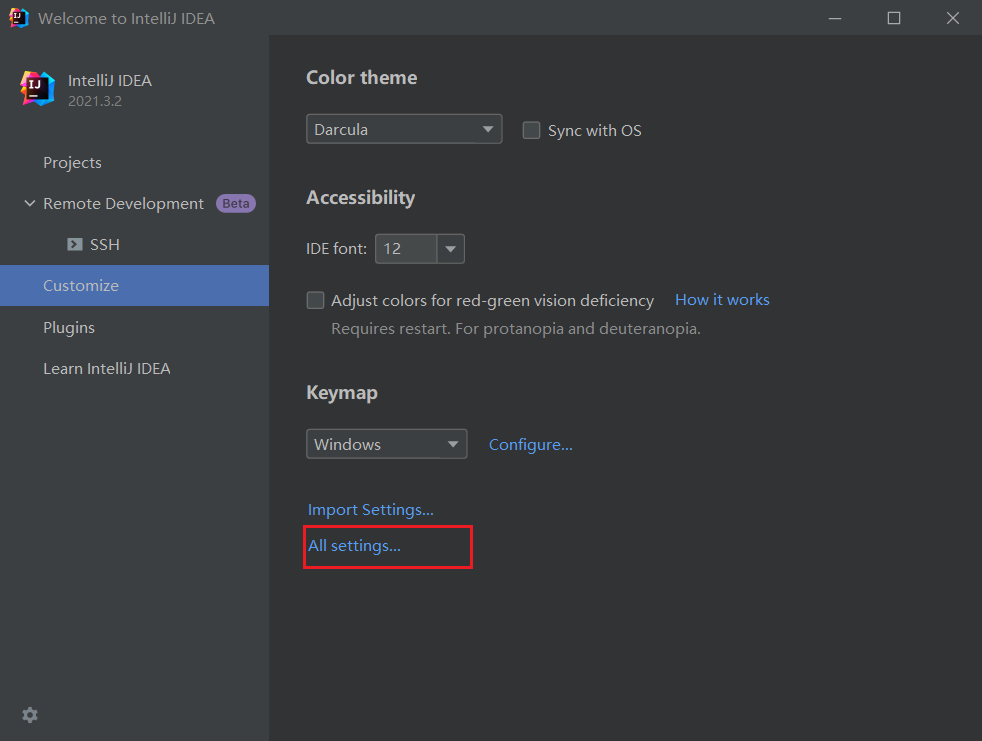This screenshot has width=982, height=741.
Task: Close the Welcome to IntelliJ IDEA window
Action: pos(953,18)
